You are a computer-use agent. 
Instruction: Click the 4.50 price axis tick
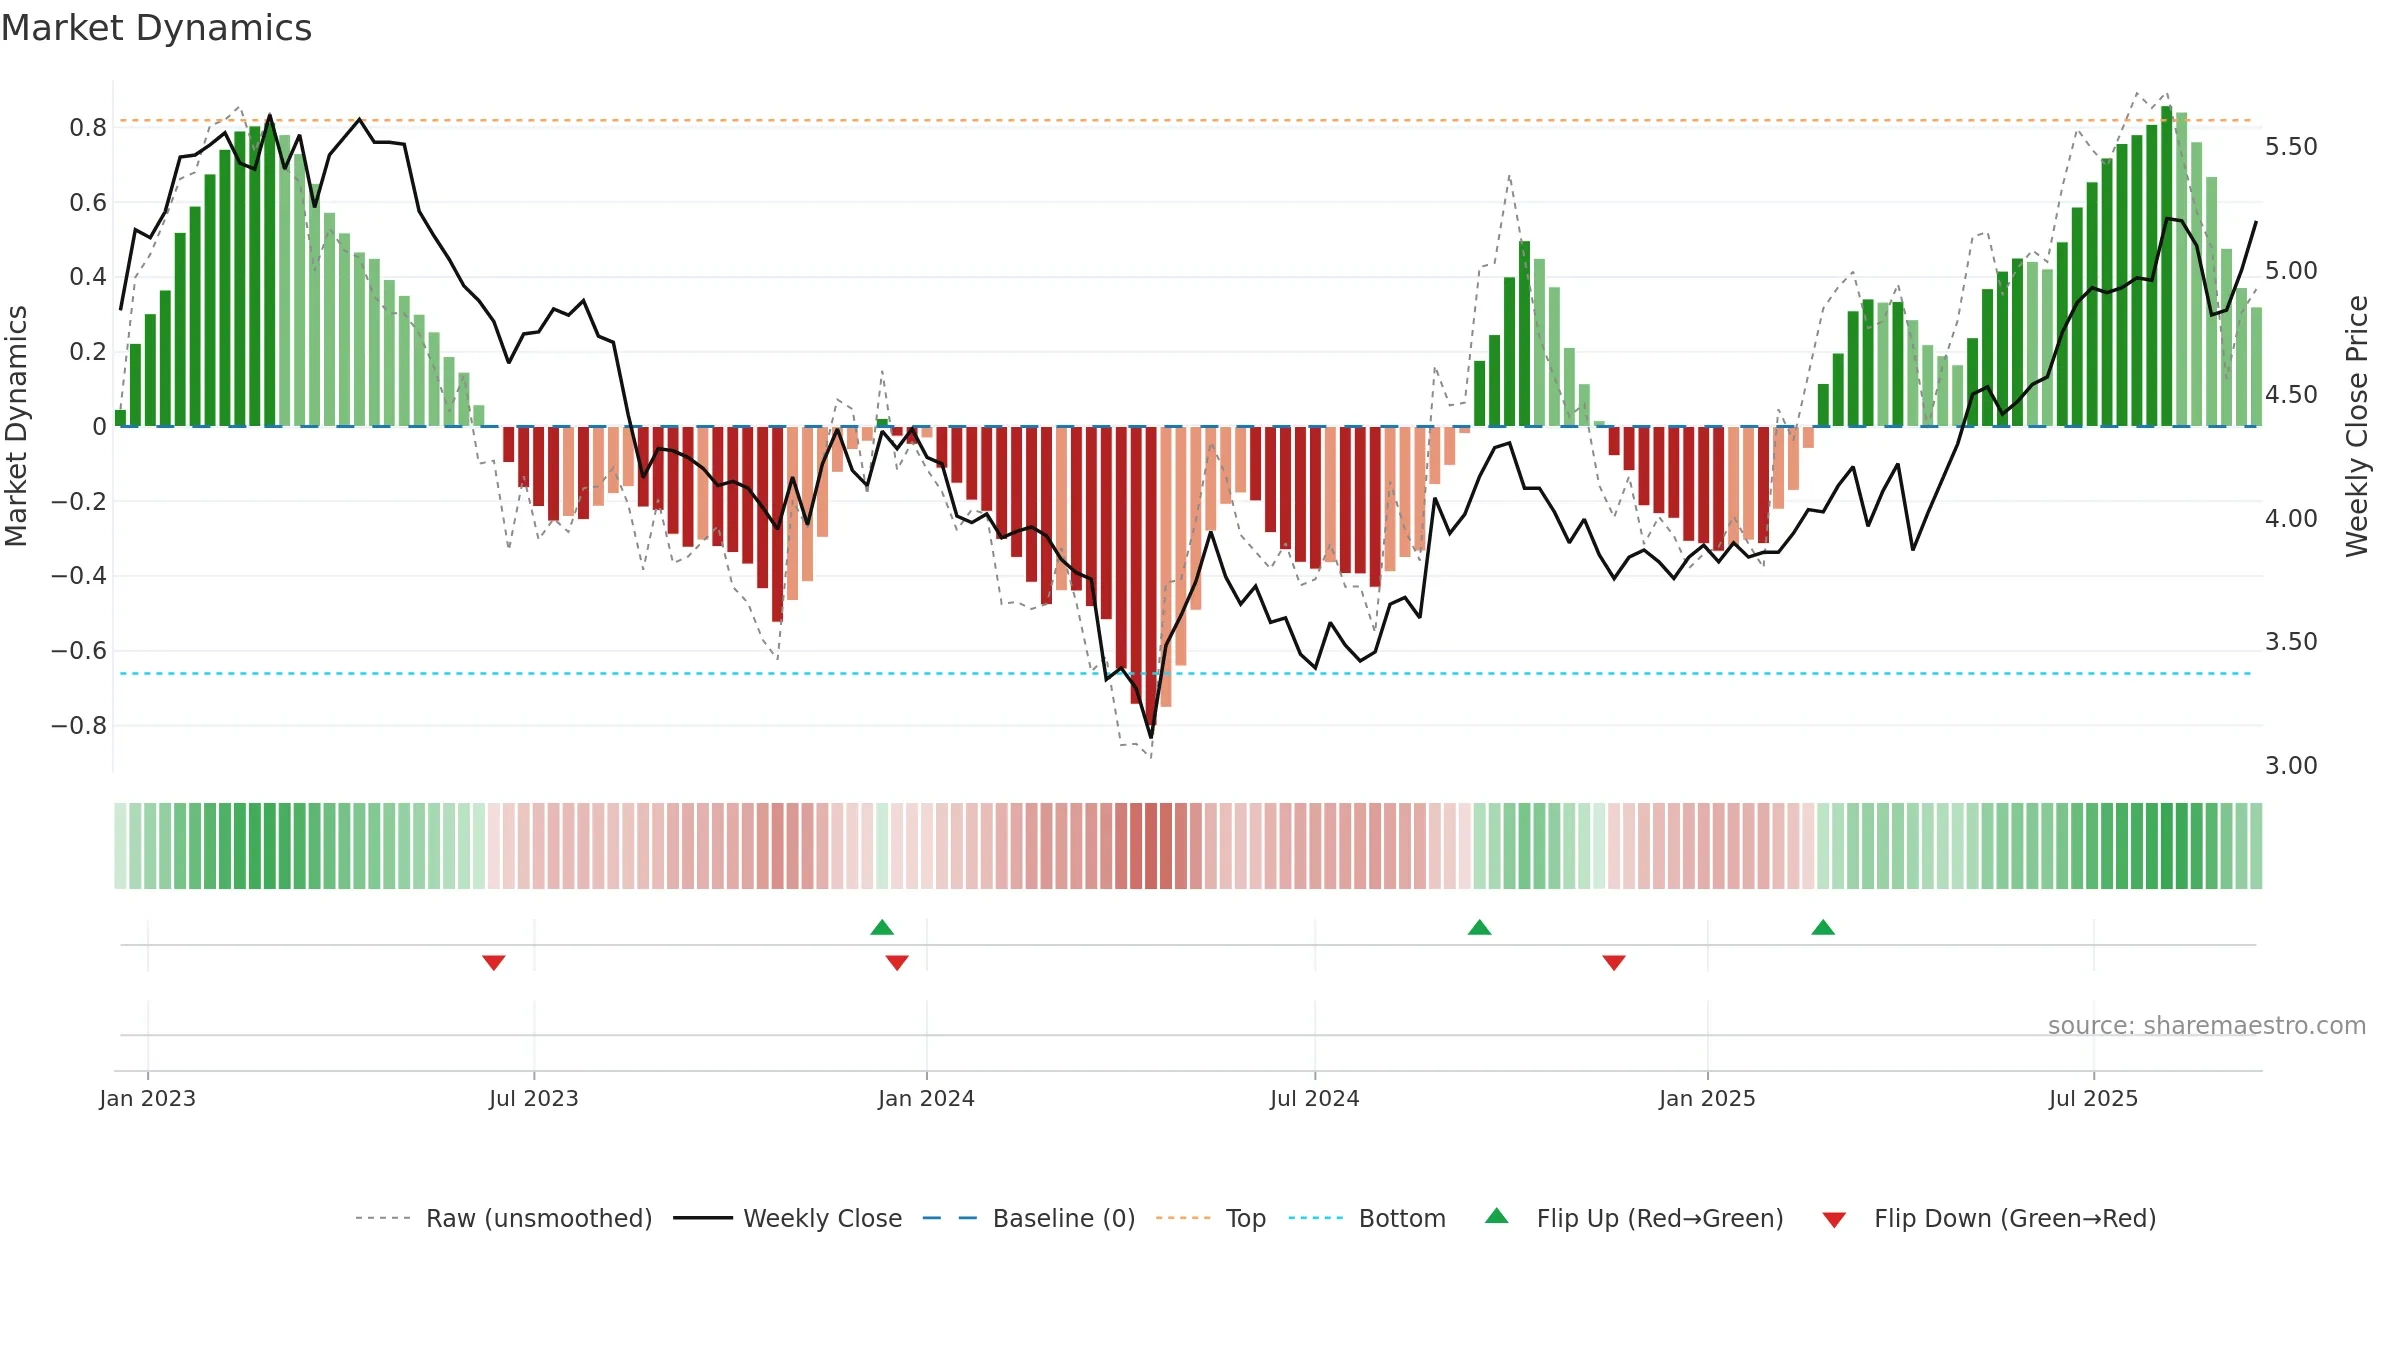tap(2291, 395)
